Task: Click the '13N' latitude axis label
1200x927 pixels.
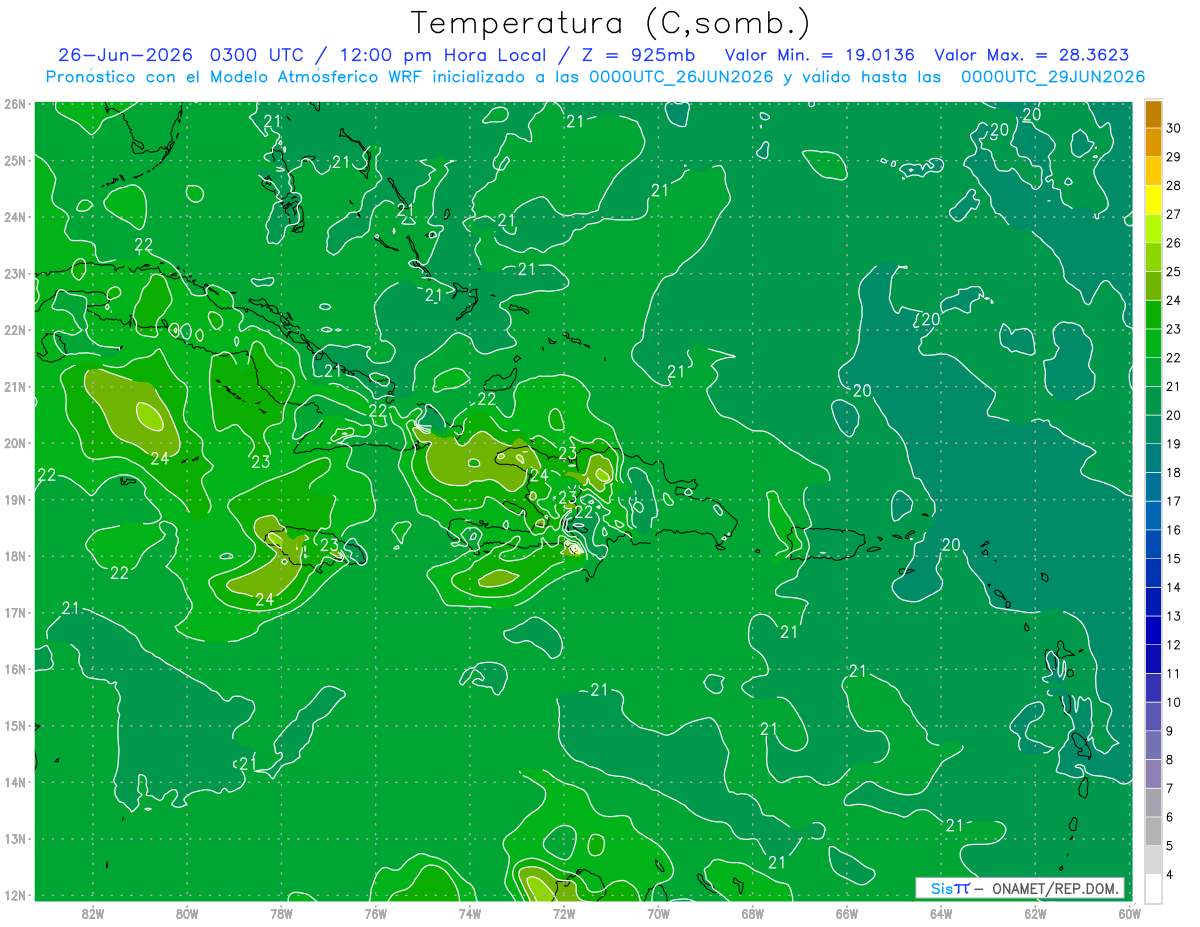Action: [x=15, y=838]
